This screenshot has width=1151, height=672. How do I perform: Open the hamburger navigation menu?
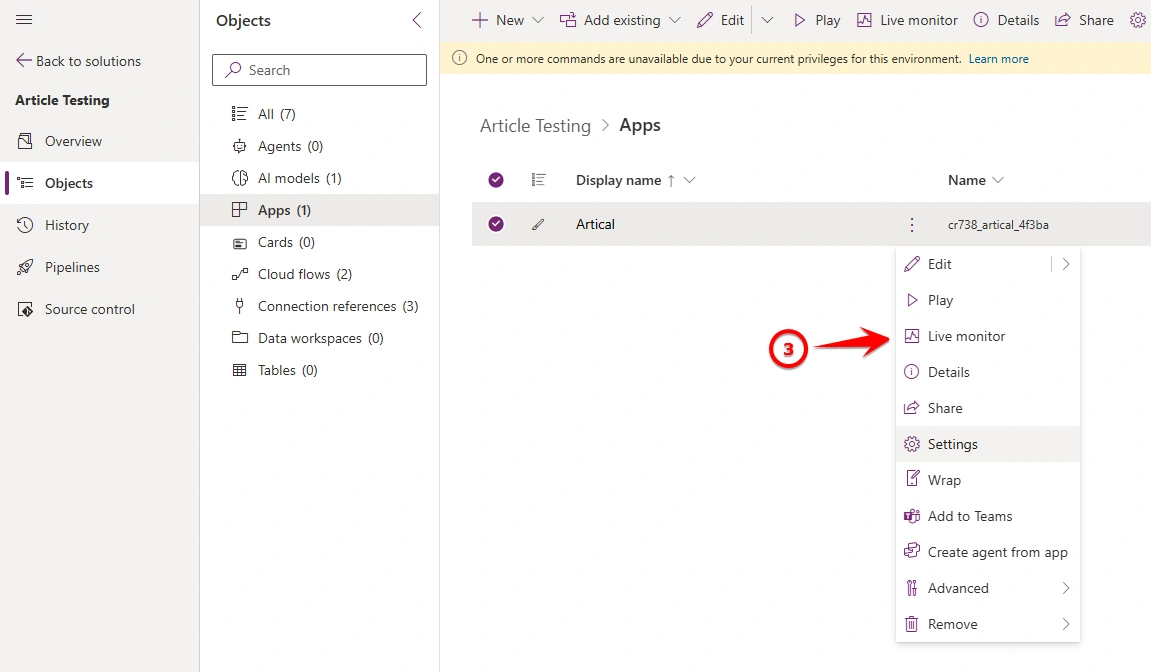pyautogui.click(x=23, y=20)
